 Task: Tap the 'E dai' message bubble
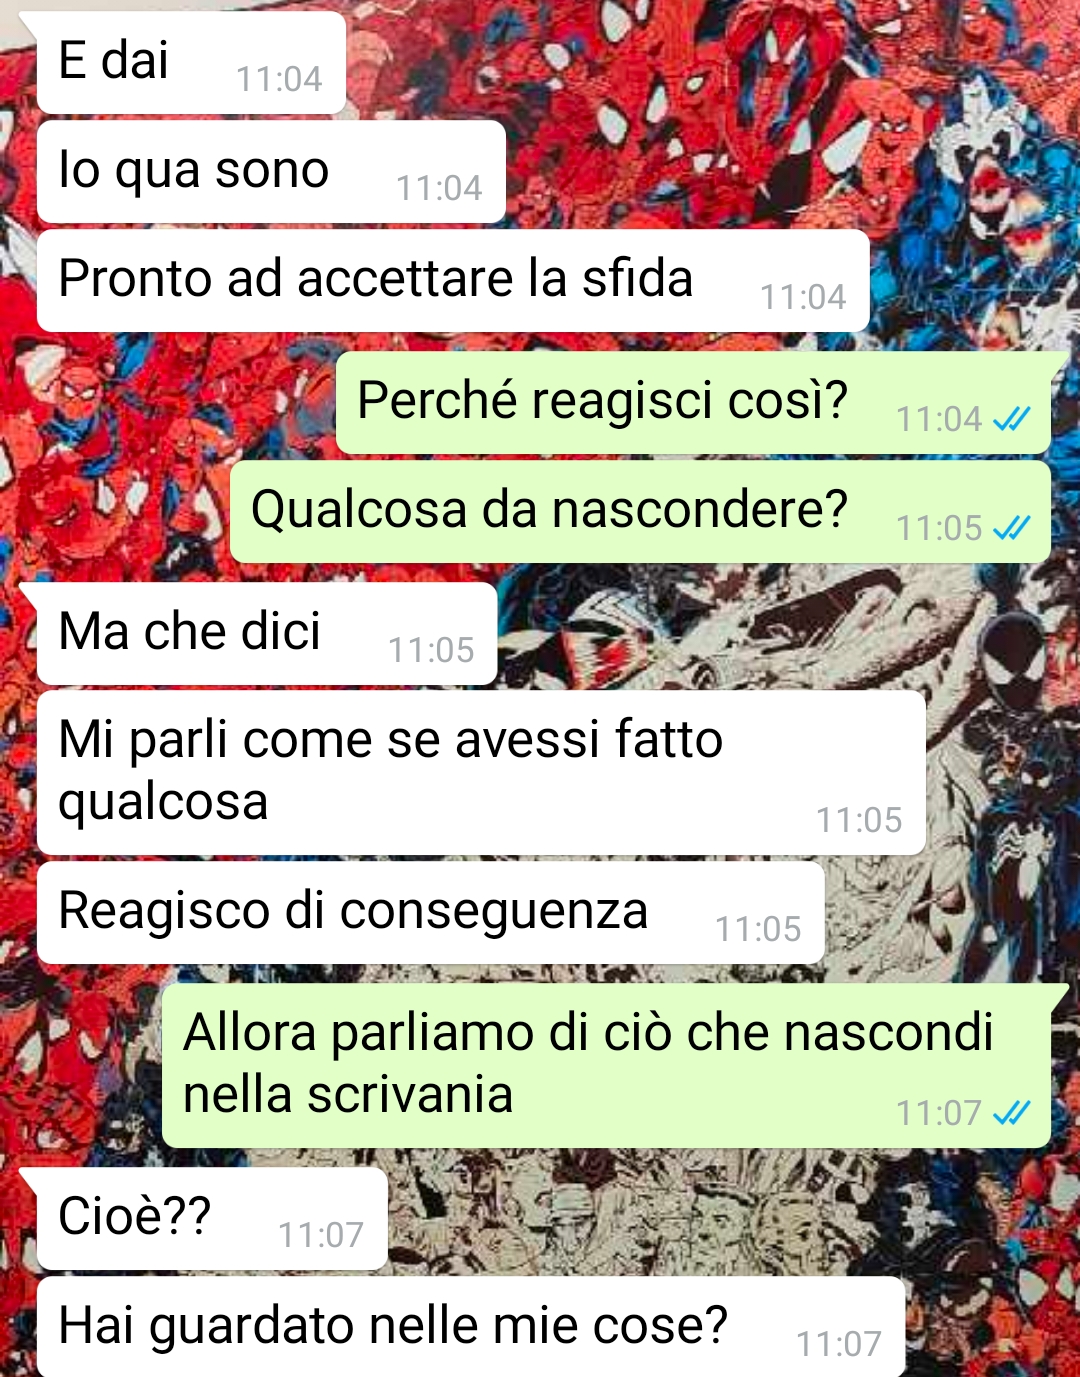tap(190, 63)
